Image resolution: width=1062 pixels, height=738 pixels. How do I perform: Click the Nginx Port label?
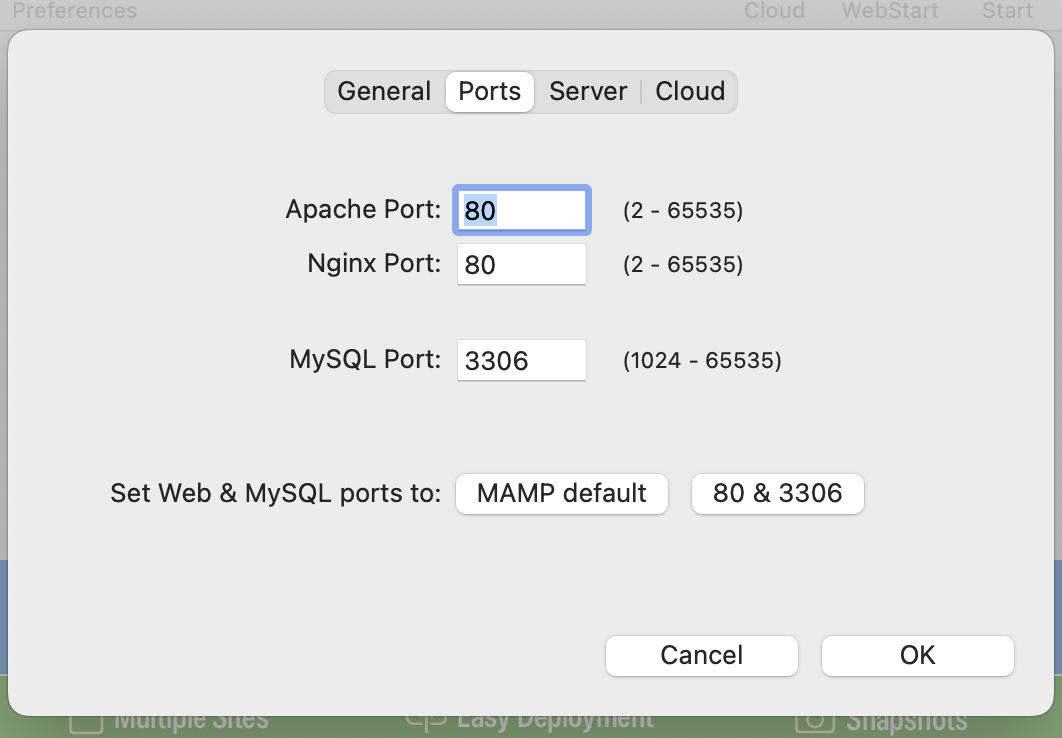(374, 263)
